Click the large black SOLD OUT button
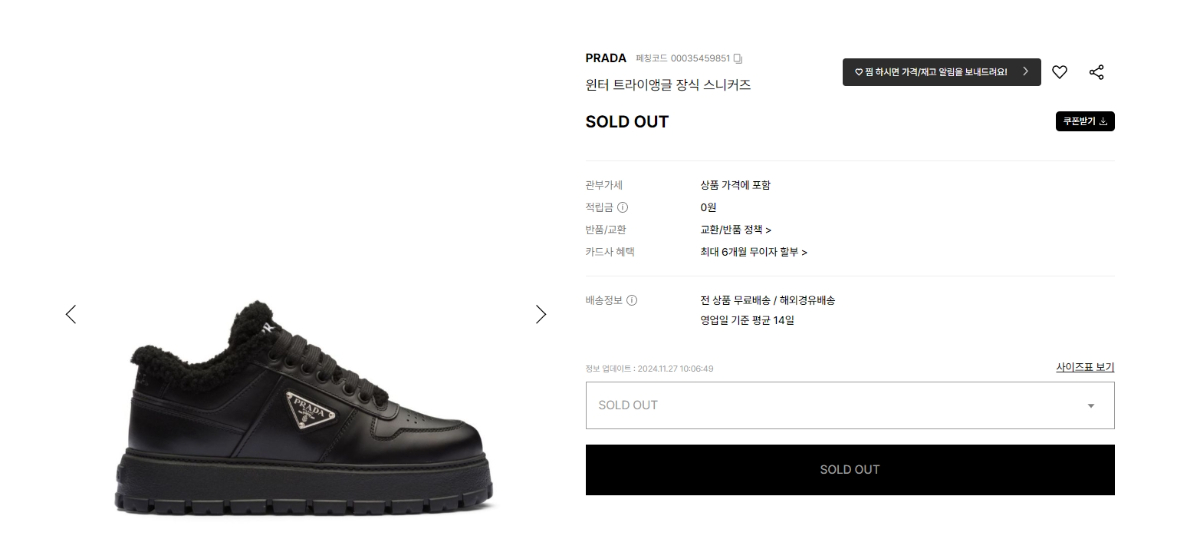The width and height of the screenshot is (1200, 559). pyautogui.click(x=849, y=469)
